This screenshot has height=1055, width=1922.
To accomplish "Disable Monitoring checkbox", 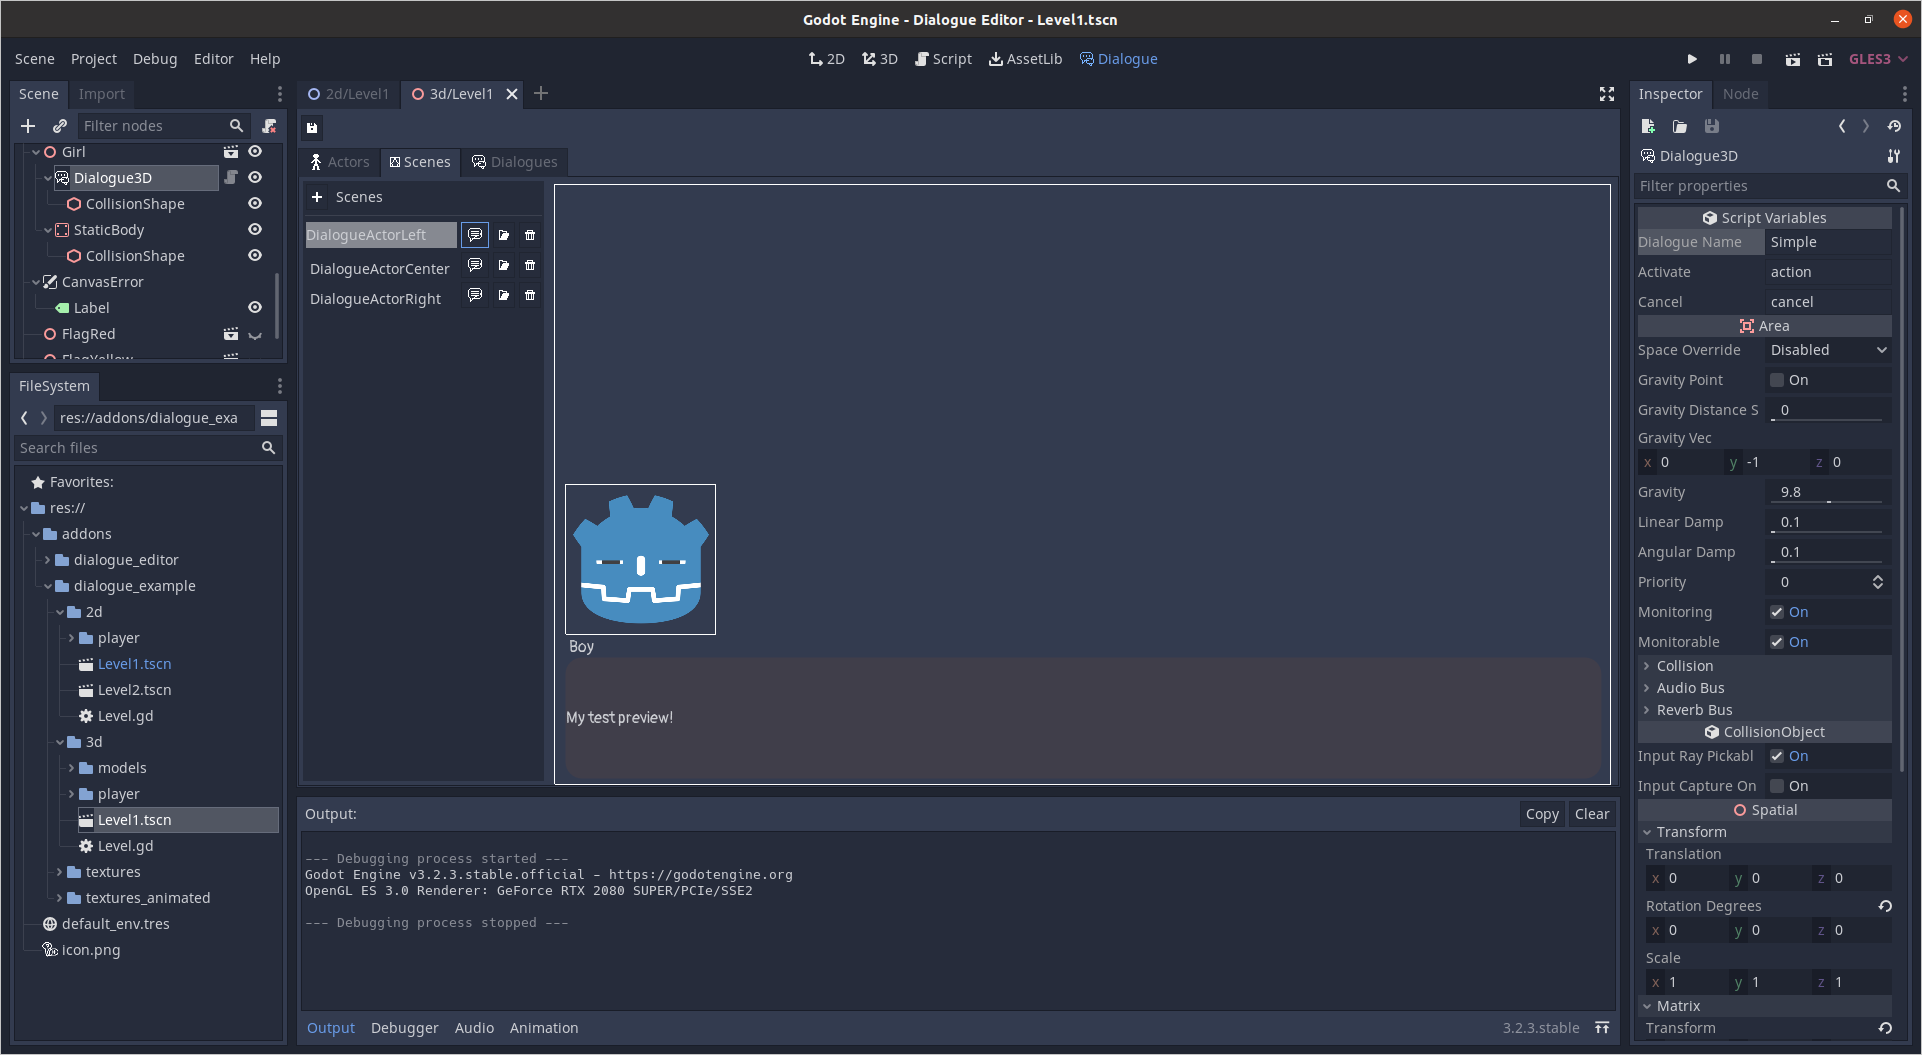I will click(x=1777, y=612).
